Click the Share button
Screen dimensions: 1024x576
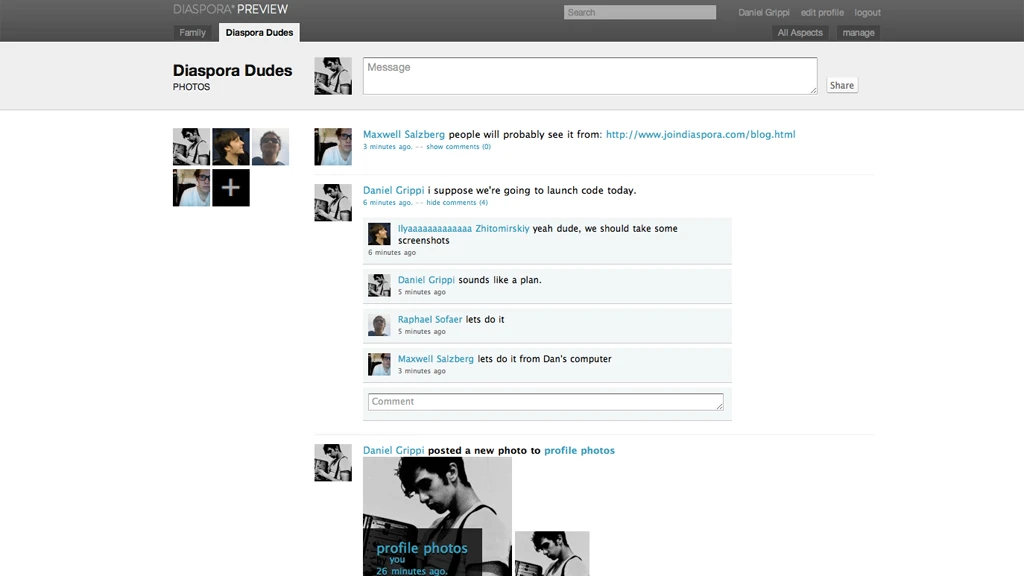tap(842, 85)
